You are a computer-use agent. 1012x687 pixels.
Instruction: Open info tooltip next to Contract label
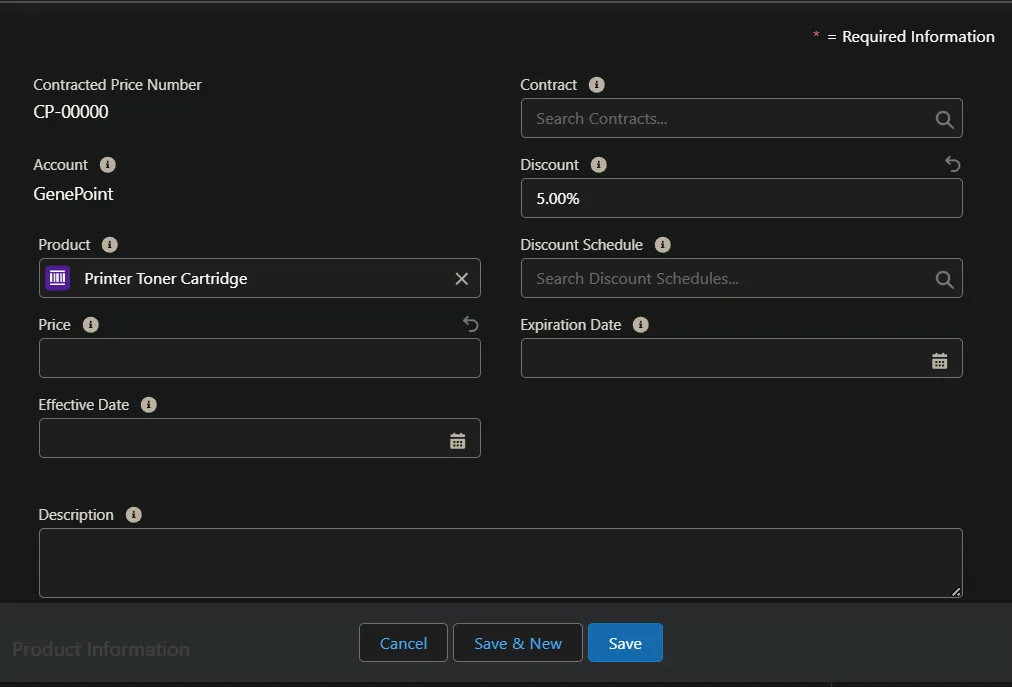(x=596, y=85)
